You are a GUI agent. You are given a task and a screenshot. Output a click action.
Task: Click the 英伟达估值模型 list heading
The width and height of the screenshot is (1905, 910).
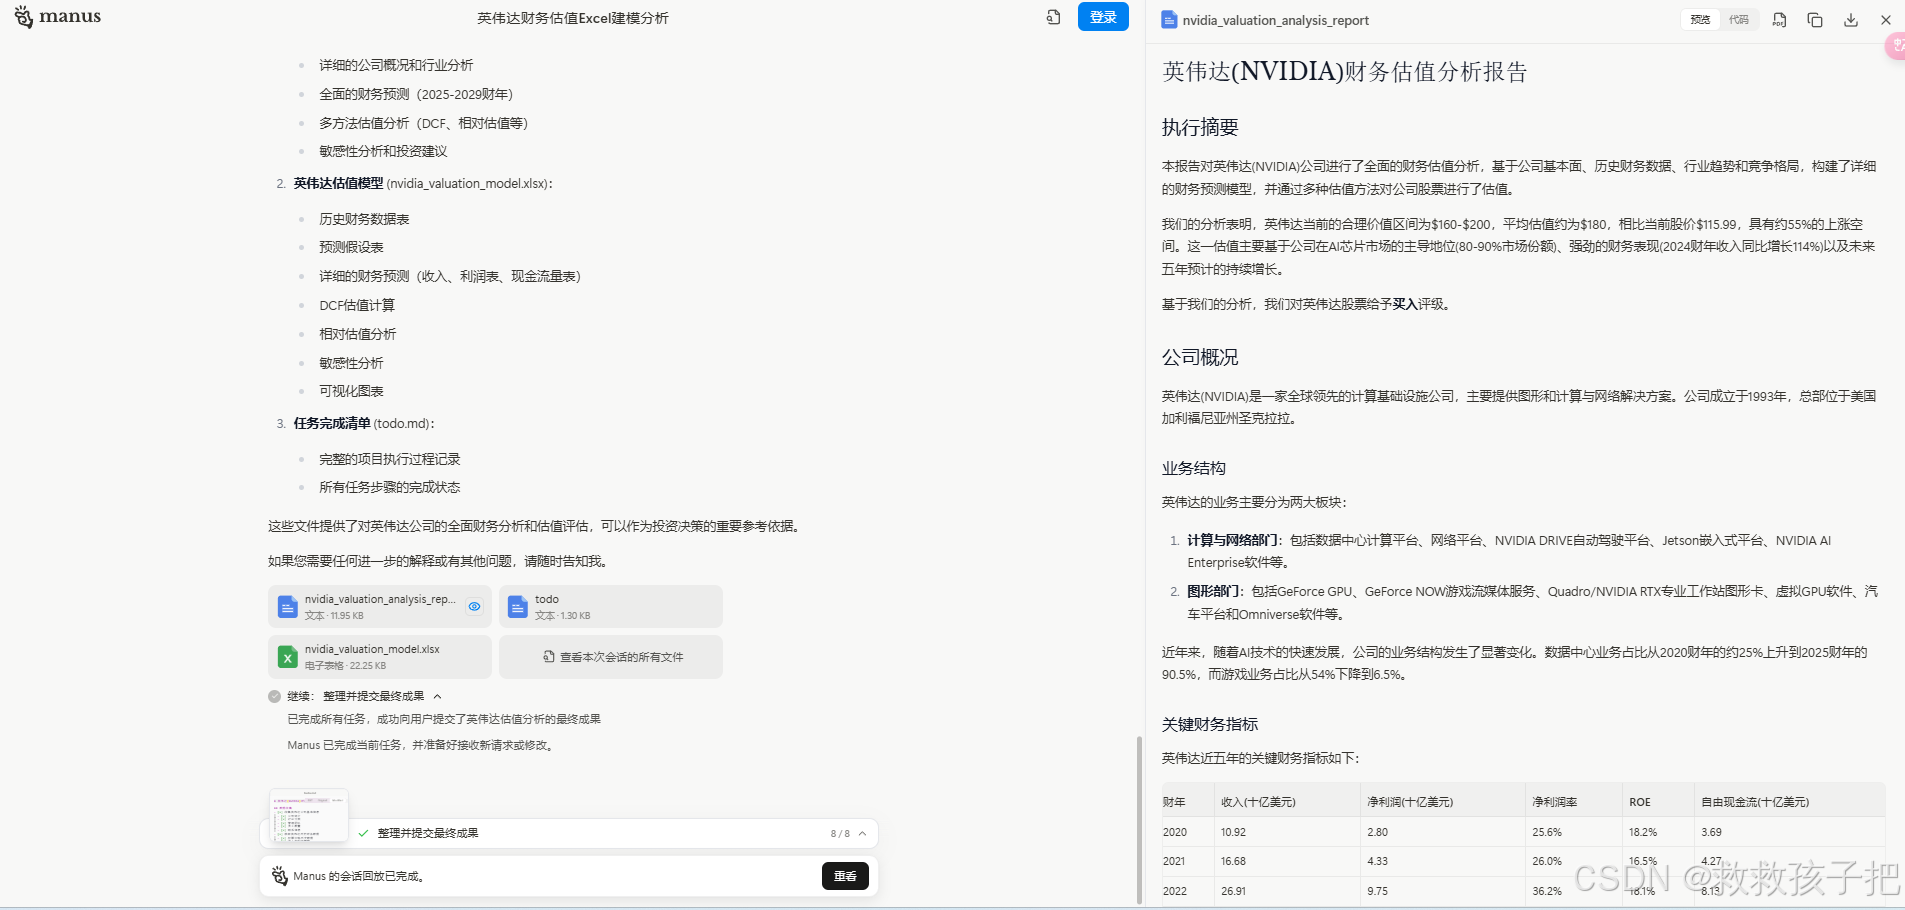pos(338,183)
